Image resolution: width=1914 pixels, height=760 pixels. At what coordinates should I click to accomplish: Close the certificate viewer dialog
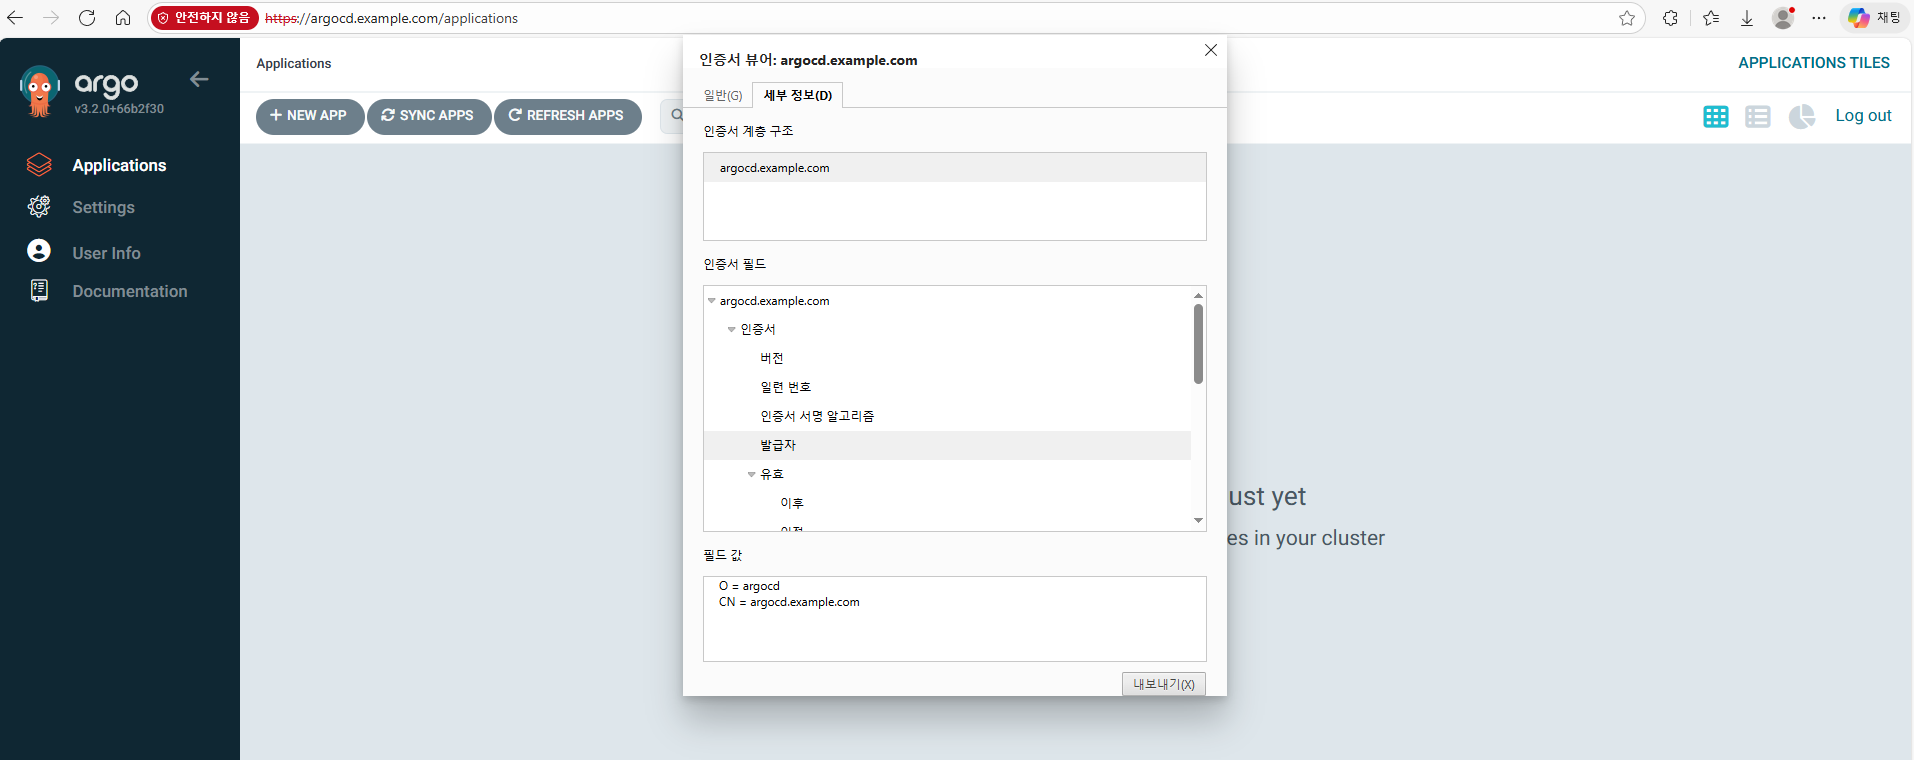pyautogui.click(x=1211, y=50)
